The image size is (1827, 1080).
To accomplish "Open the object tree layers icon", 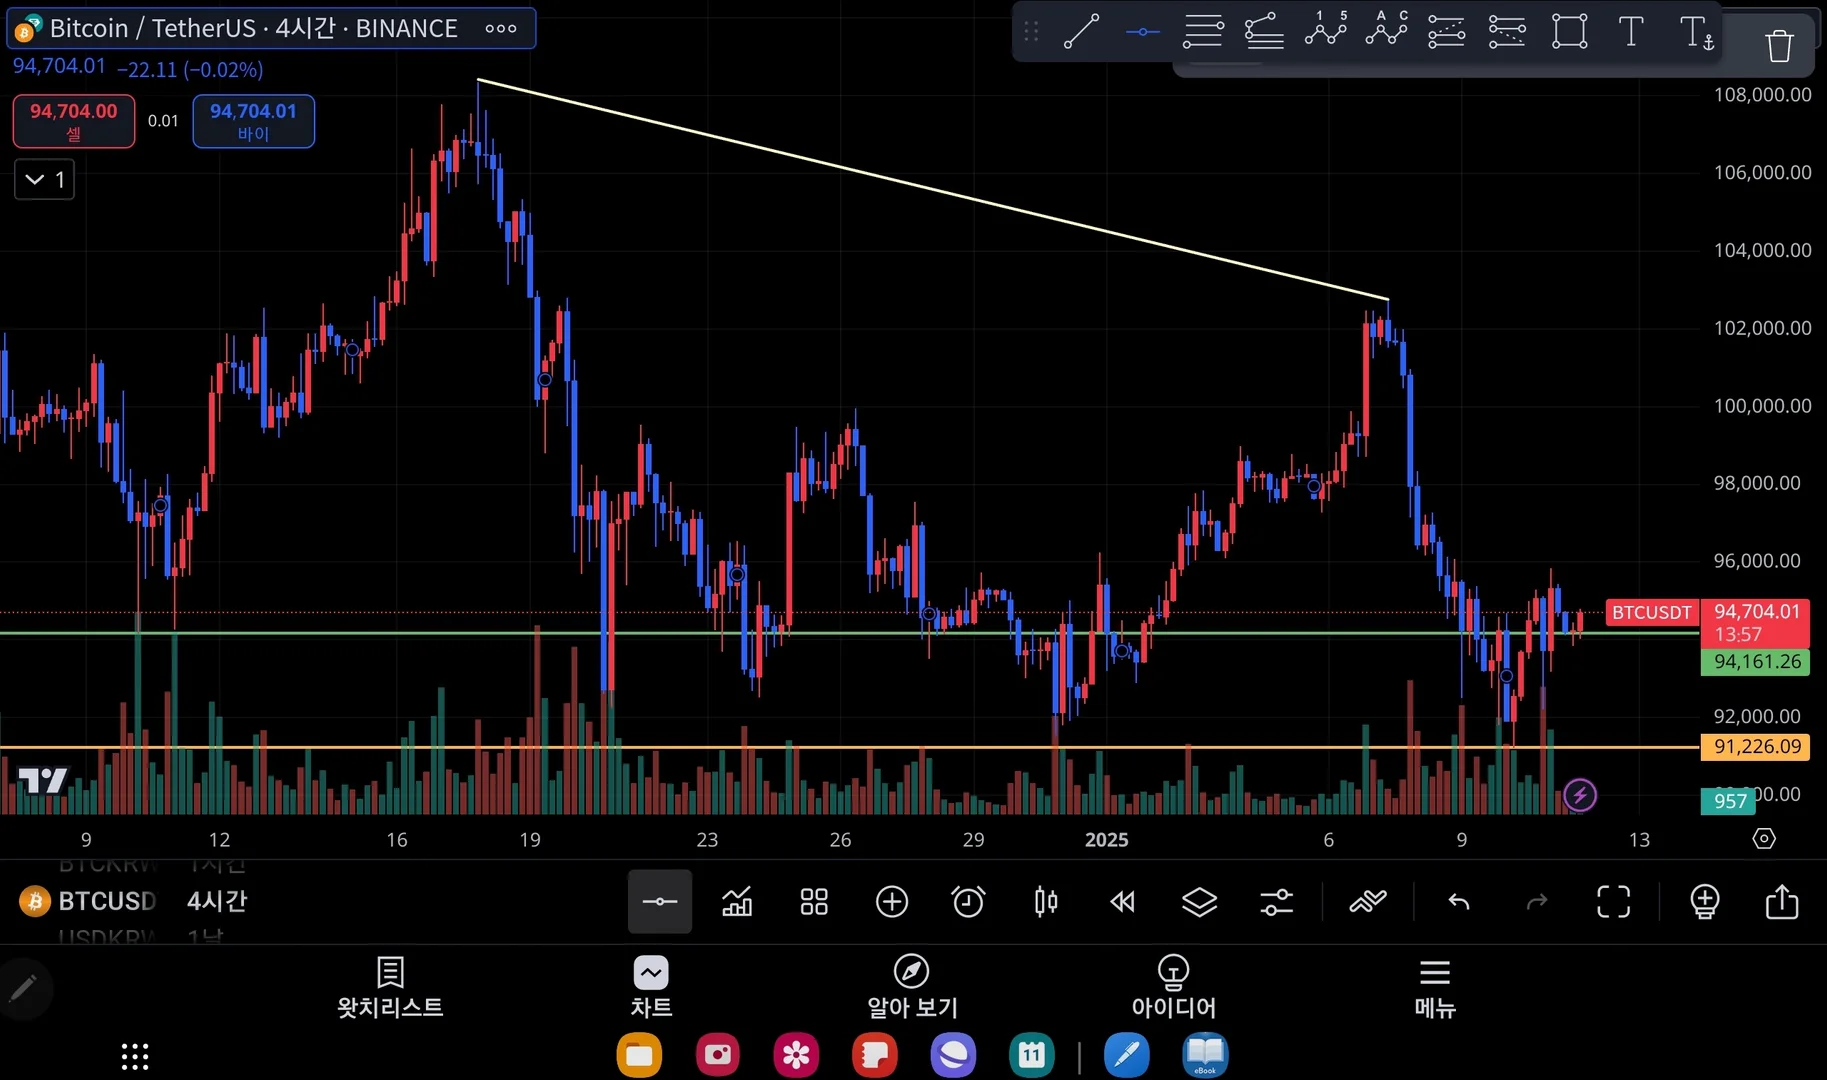I will pyautogui.click(x=1199, y=902).
